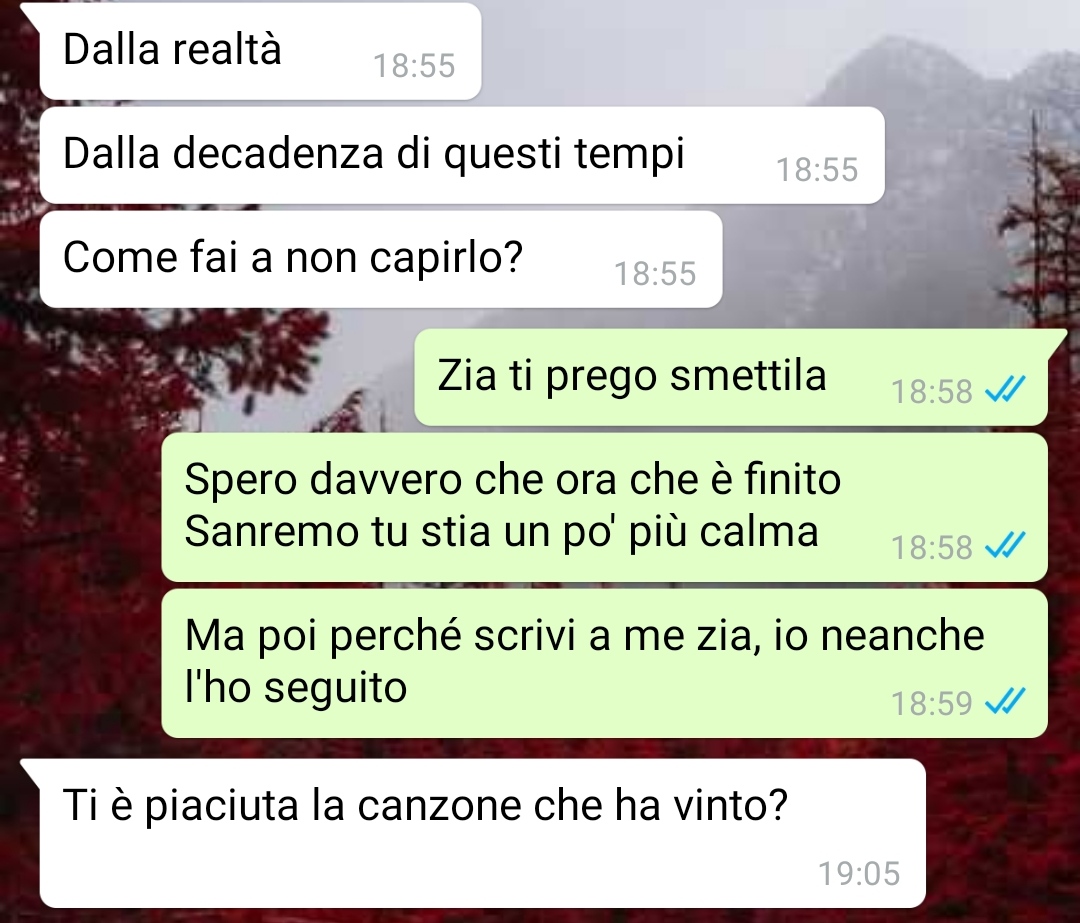Tap the 18:58 timestamp on the Sanremo message
The height and width of the screenshot is (923, 1080).
point(931,548)
